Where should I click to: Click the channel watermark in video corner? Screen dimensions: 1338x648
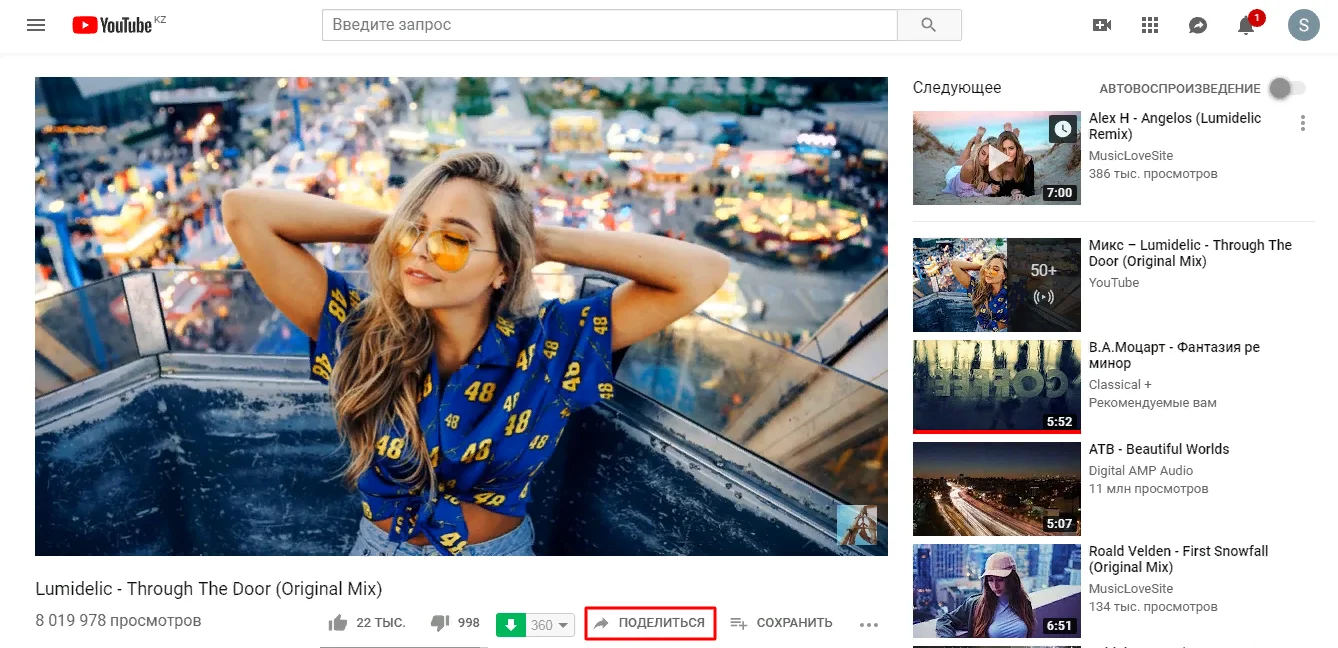coord(857,525)
